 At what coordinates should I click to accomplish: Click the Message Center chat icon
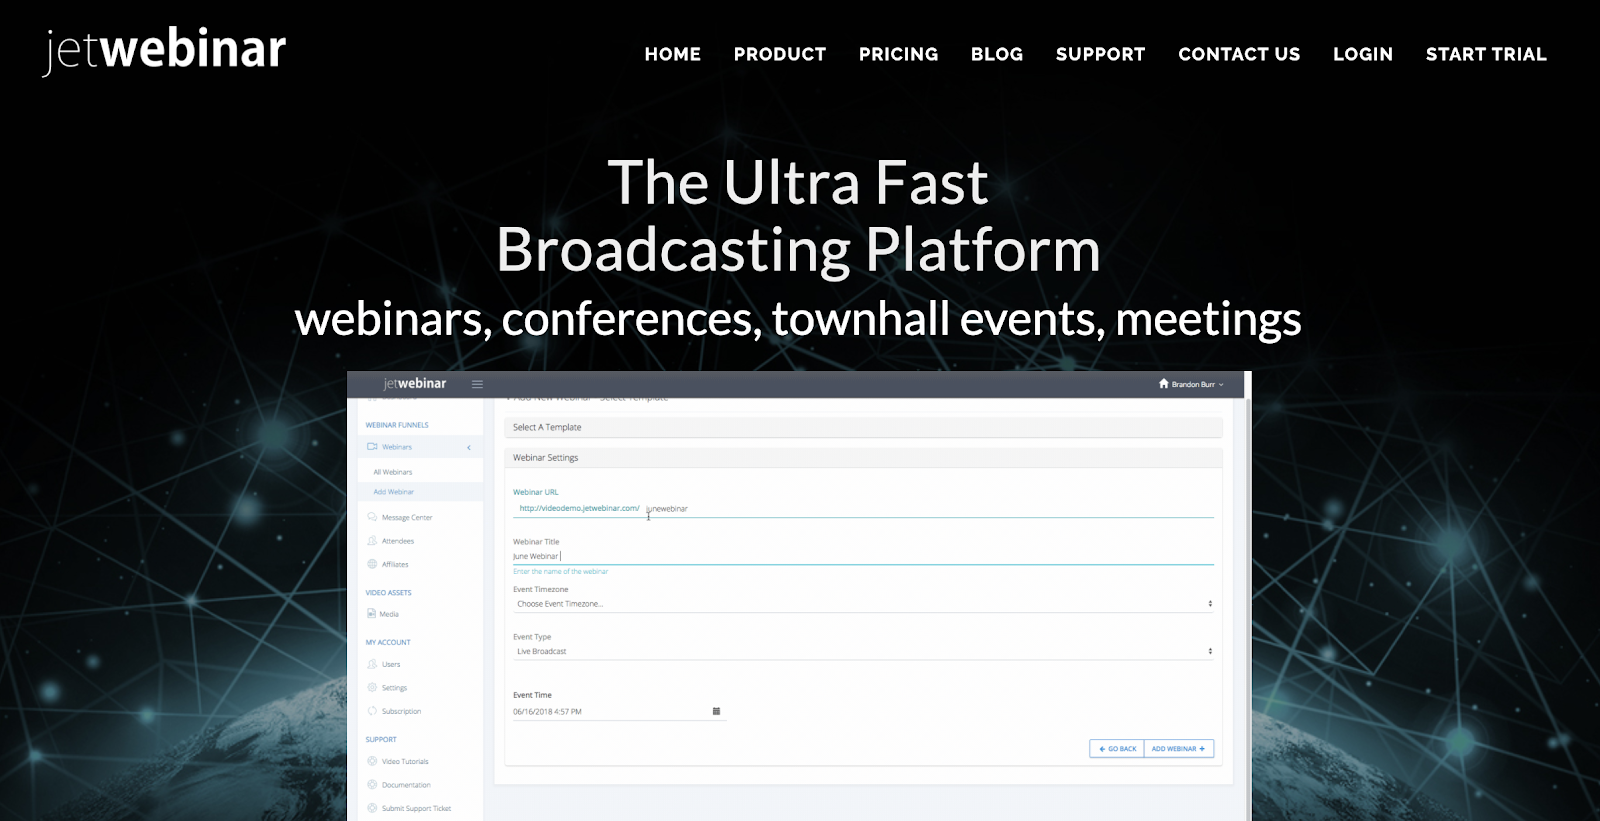click(x=372, y=517)
